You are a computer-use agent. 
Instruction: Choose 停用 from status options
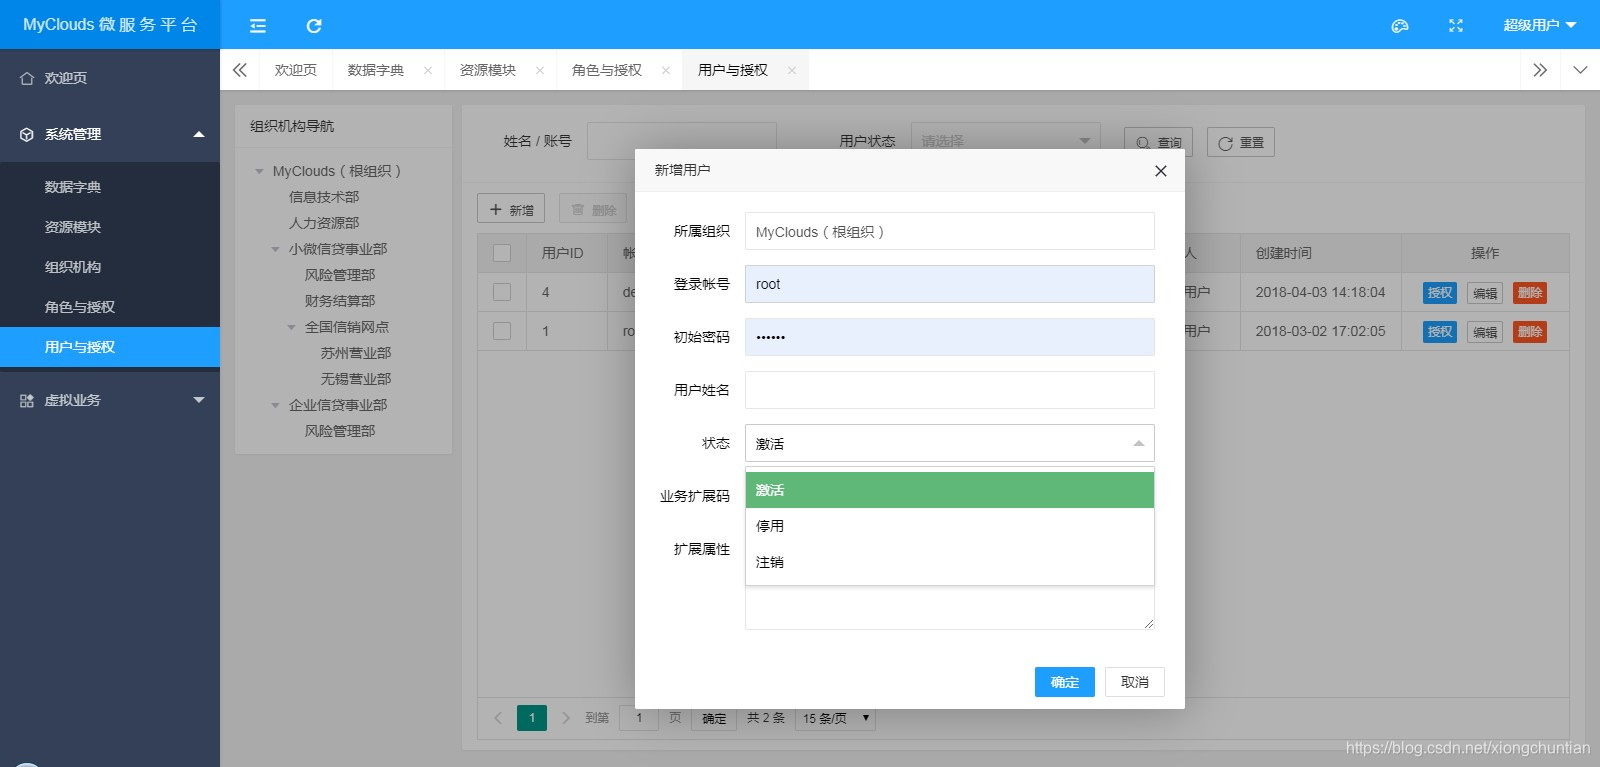pos(950,526)
